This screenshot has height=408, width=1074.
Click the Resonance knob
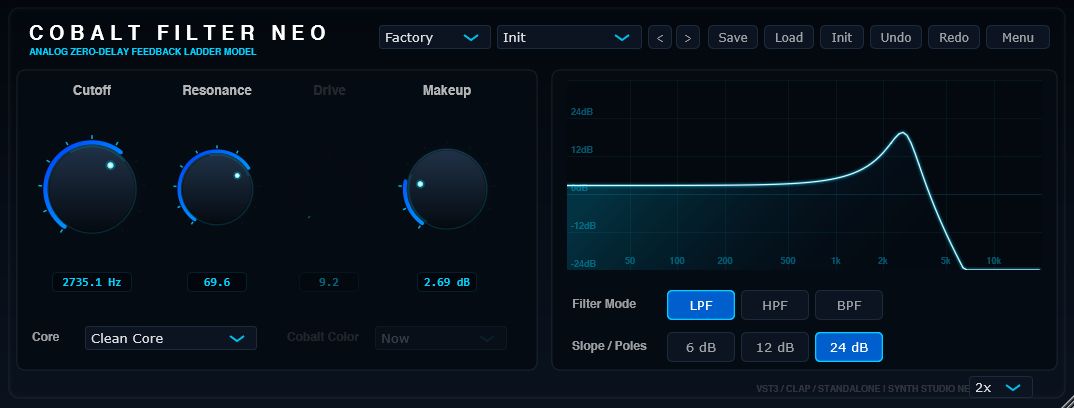216,188
